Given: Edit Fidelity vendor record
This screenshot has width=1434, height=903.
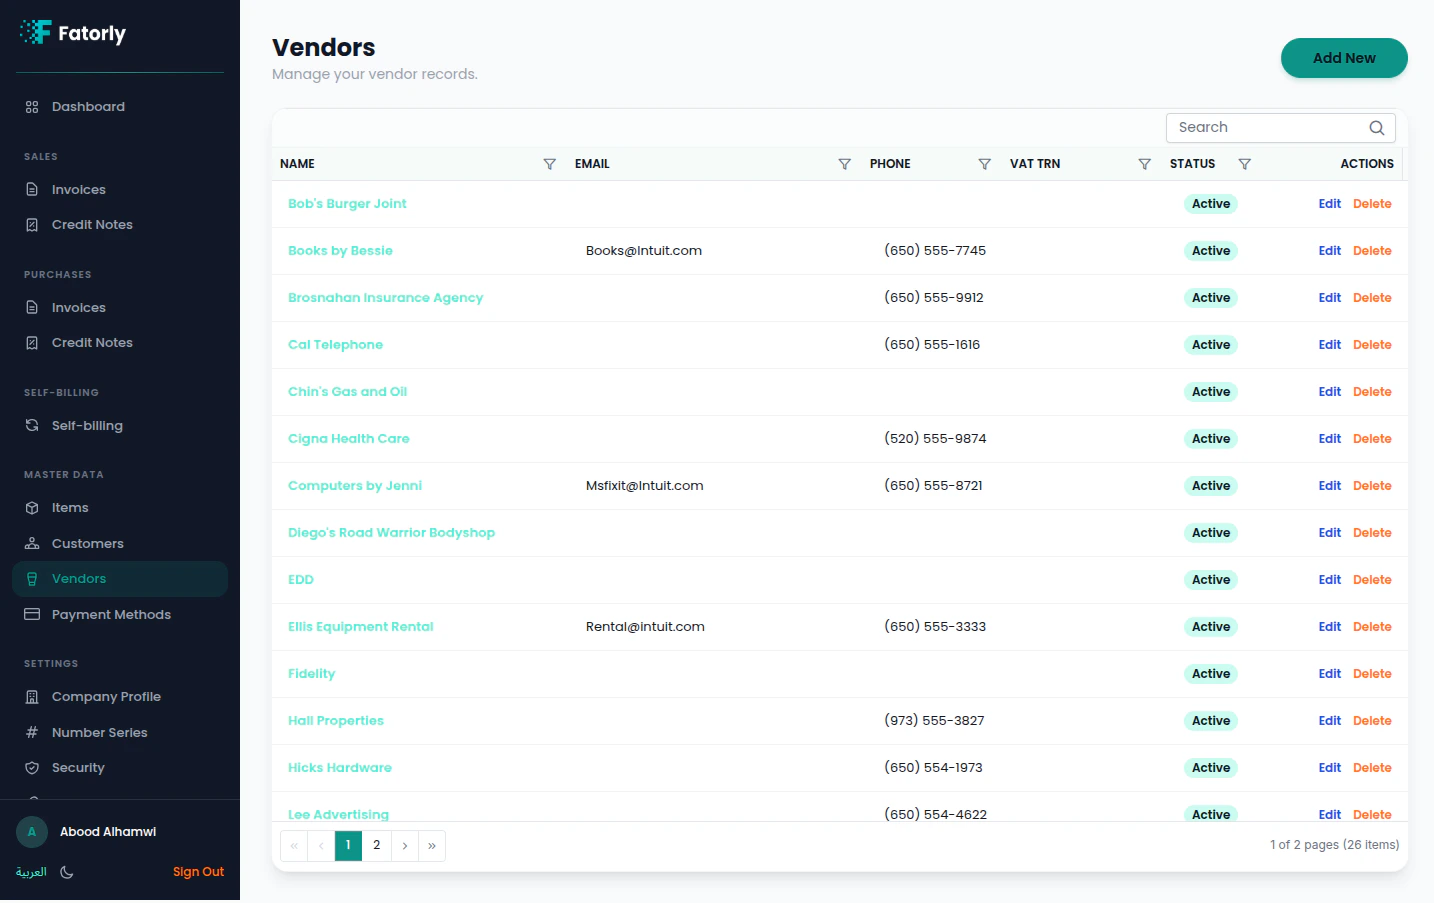Looking at the screenshot, I should tap(1329, 674).
